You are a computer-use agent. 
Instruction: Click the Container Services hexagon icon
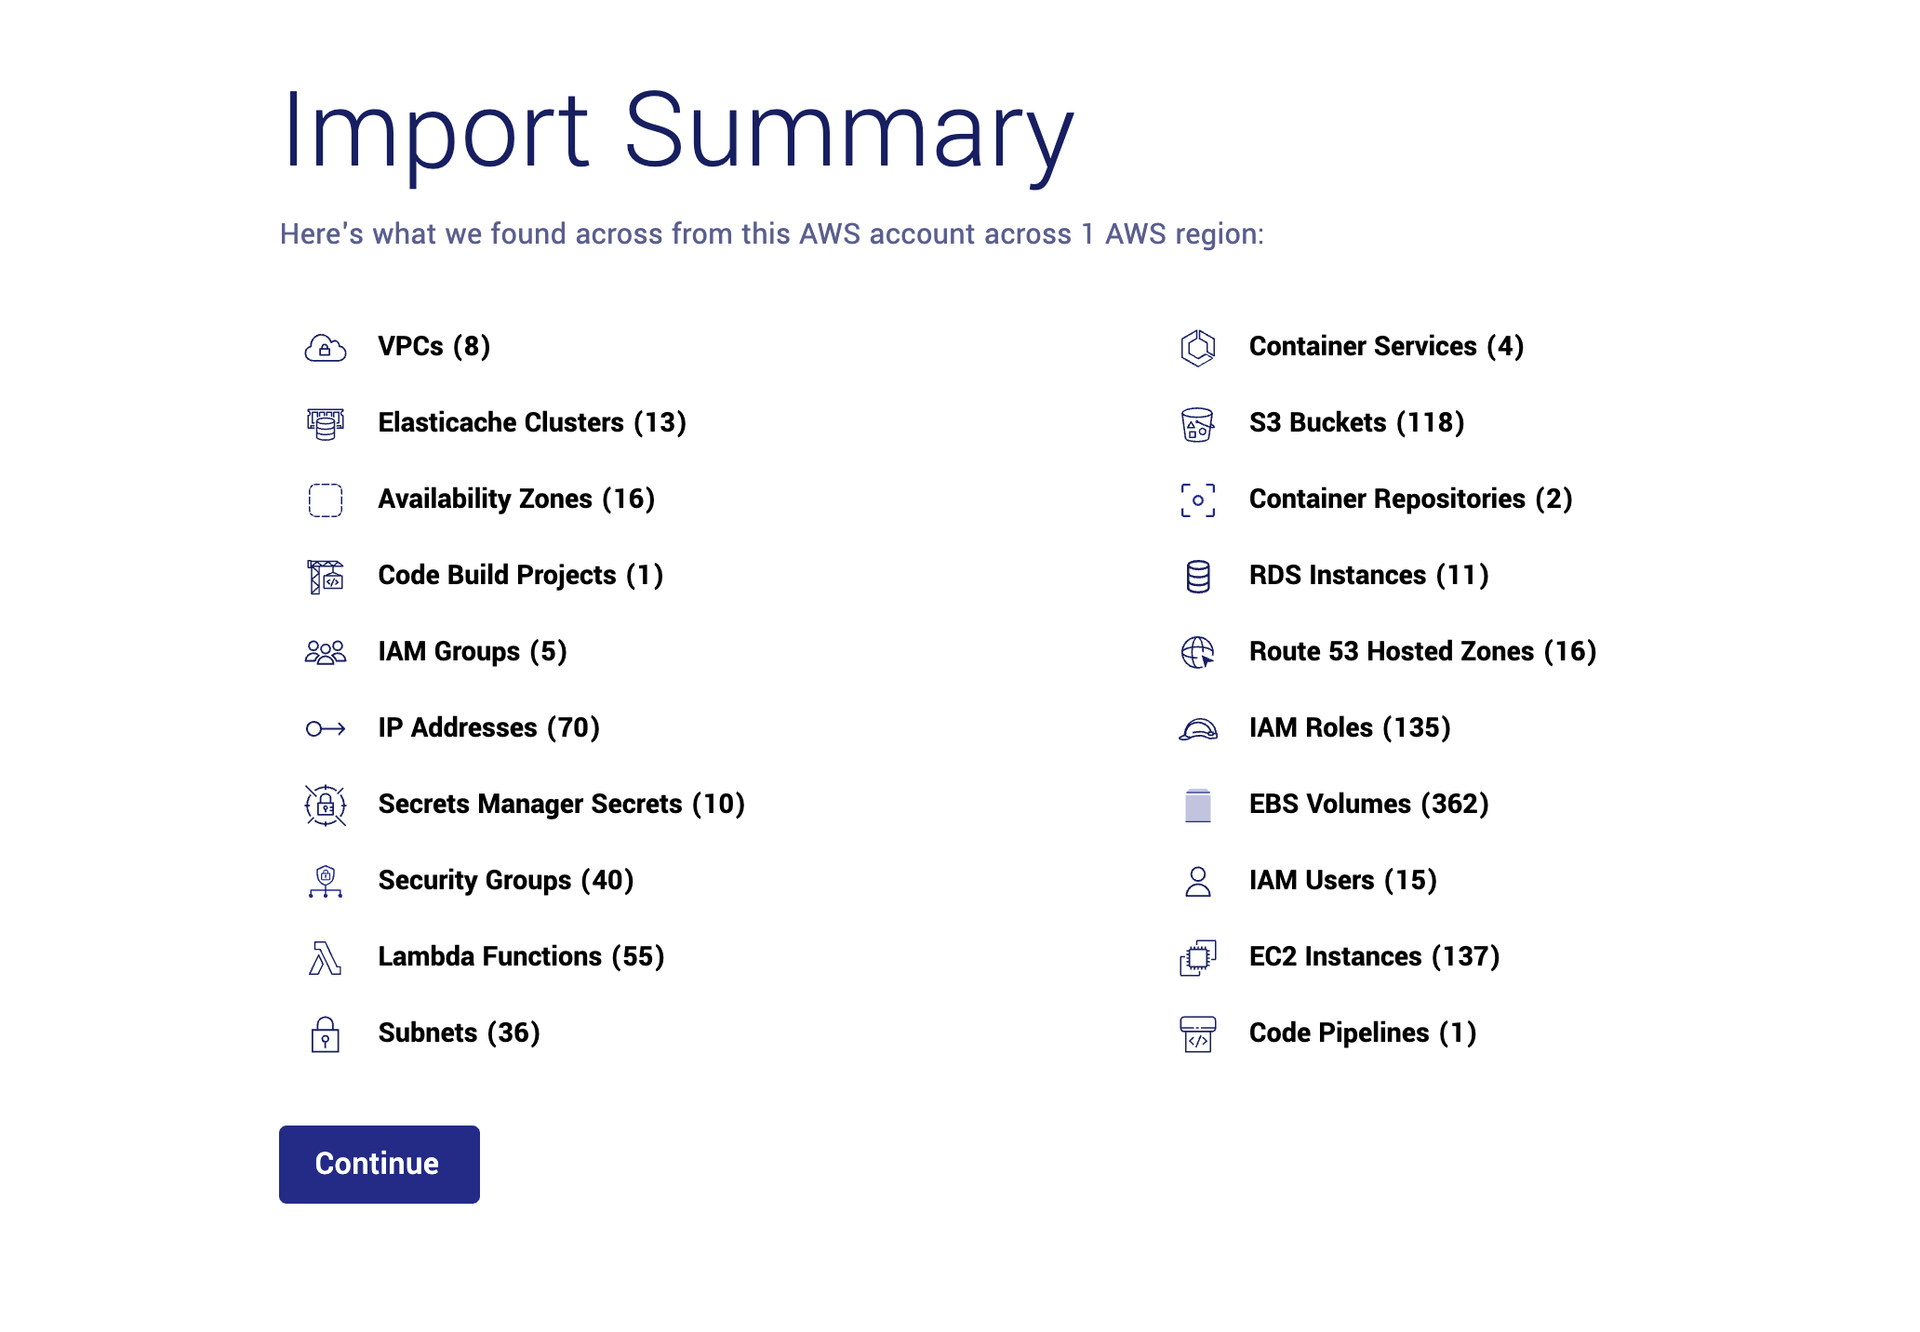click(x=1197, y=348)
